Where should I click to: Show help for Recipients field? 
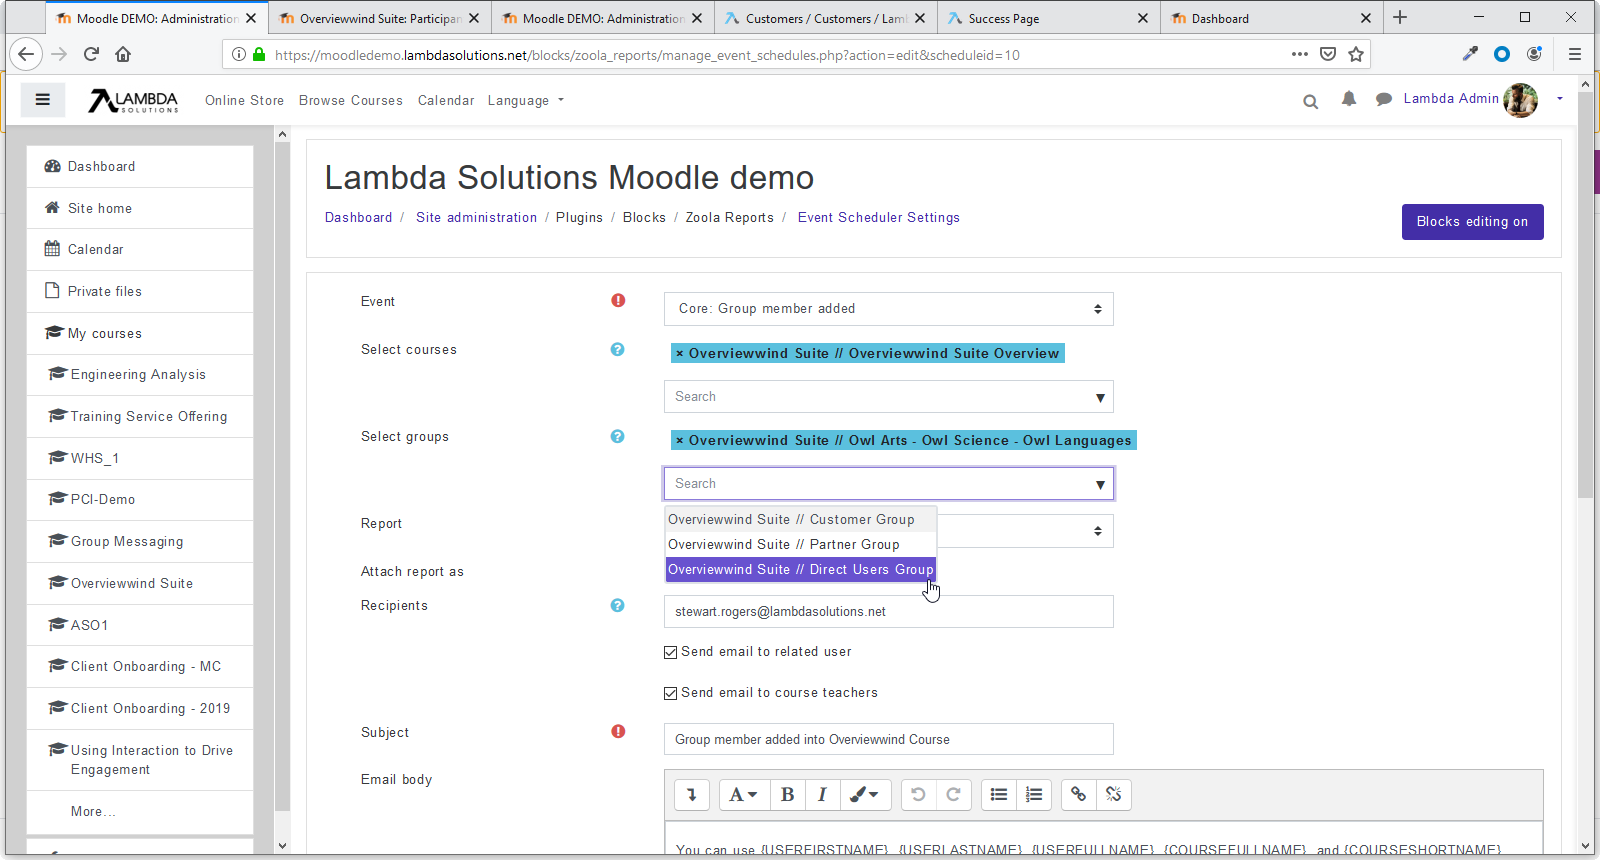point(618,605)
